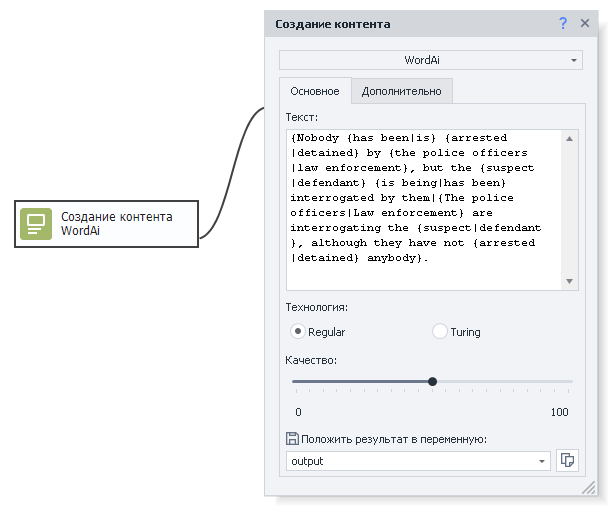Click the resize grip at dialog corner

[588, 487]
